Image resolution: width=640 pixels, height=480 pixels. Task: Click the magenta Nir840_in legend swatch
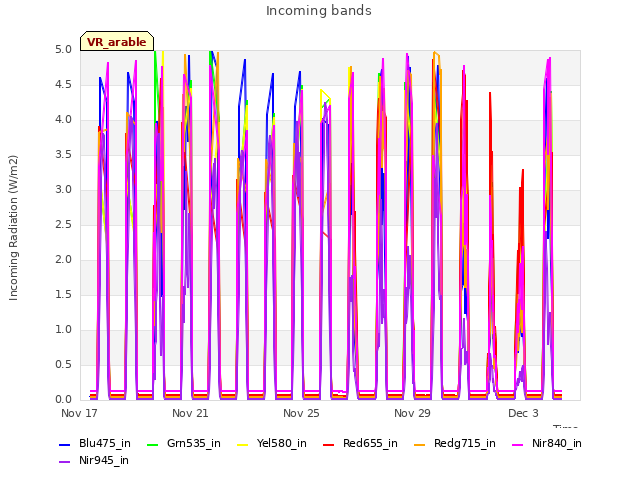[517, 444]
